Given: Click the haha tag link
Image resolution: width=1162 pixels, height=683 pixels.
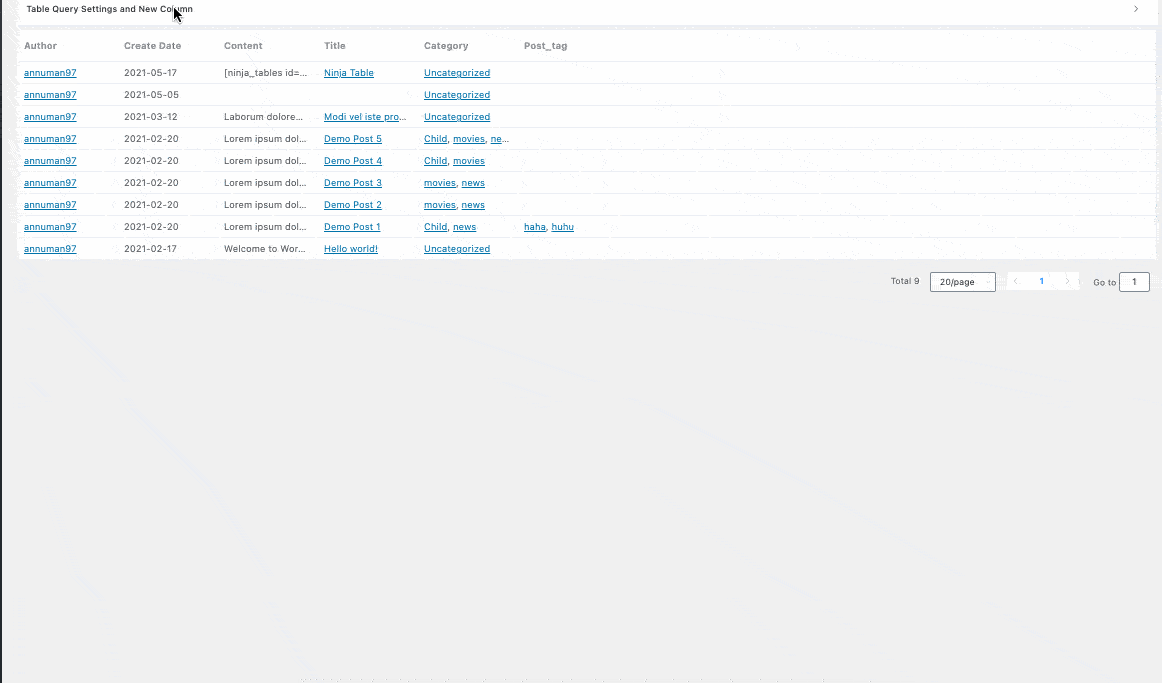Looking at the screenshot, I should (534, 227).
